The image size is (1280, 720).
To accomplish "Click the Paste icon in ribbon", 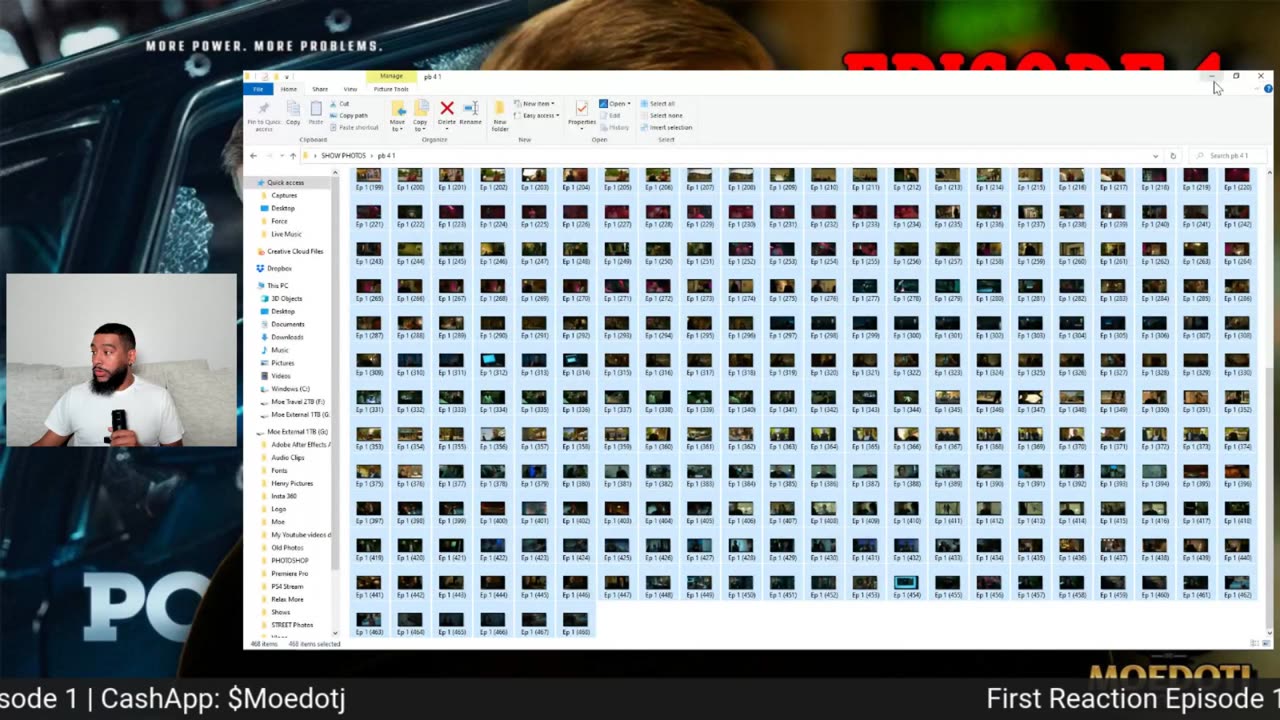I will (x=316, y=109).
